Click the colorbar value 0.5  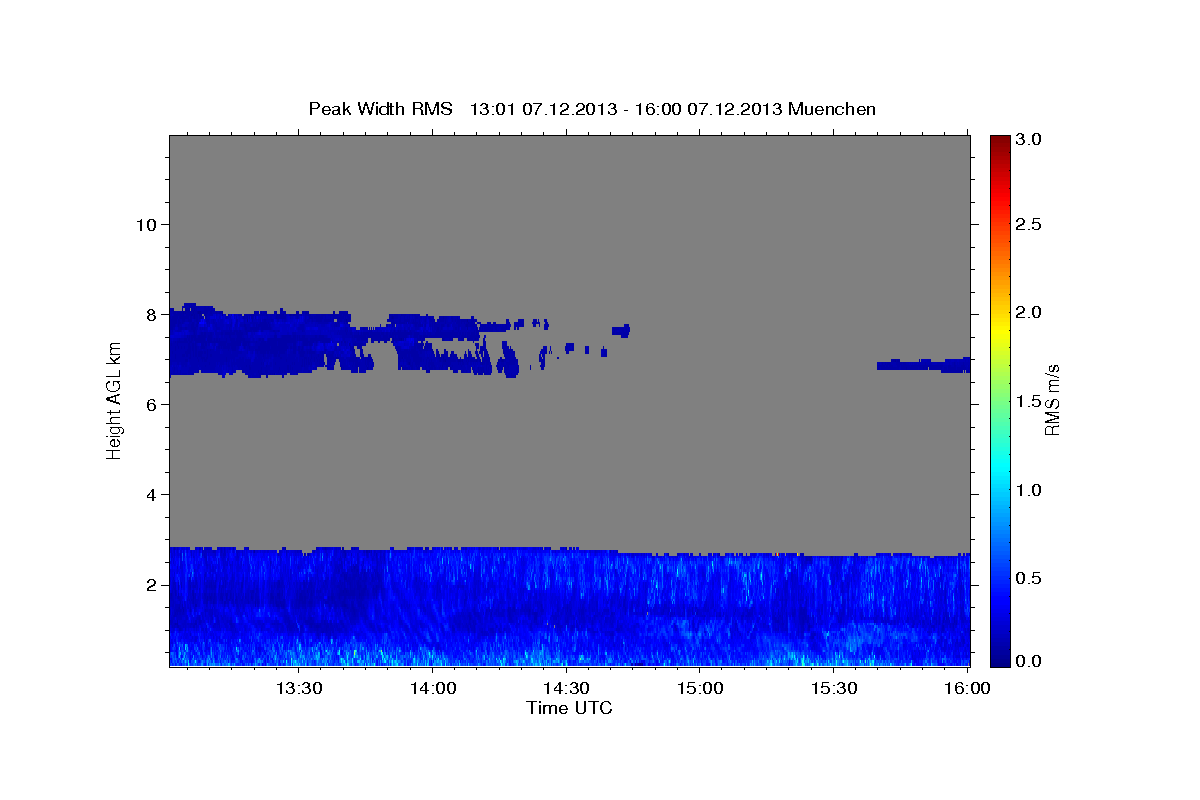[x=1030, y=578]
